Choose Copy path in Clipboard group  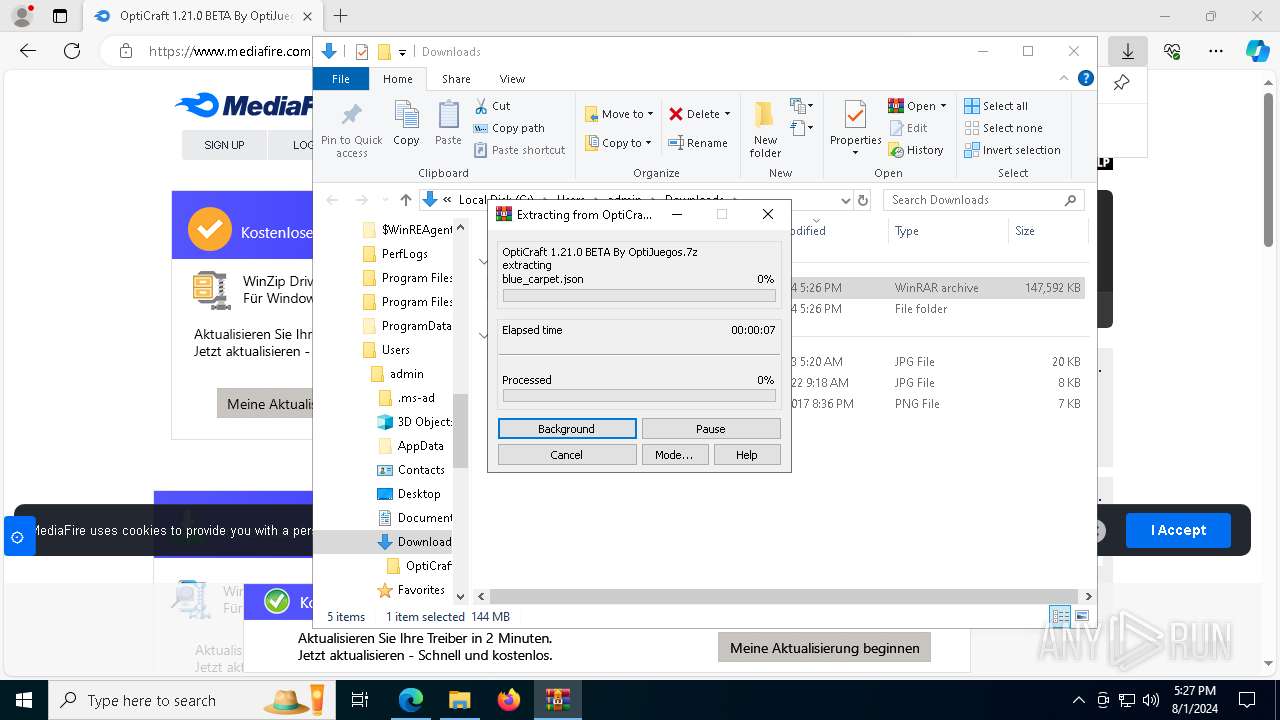[509, 128]
